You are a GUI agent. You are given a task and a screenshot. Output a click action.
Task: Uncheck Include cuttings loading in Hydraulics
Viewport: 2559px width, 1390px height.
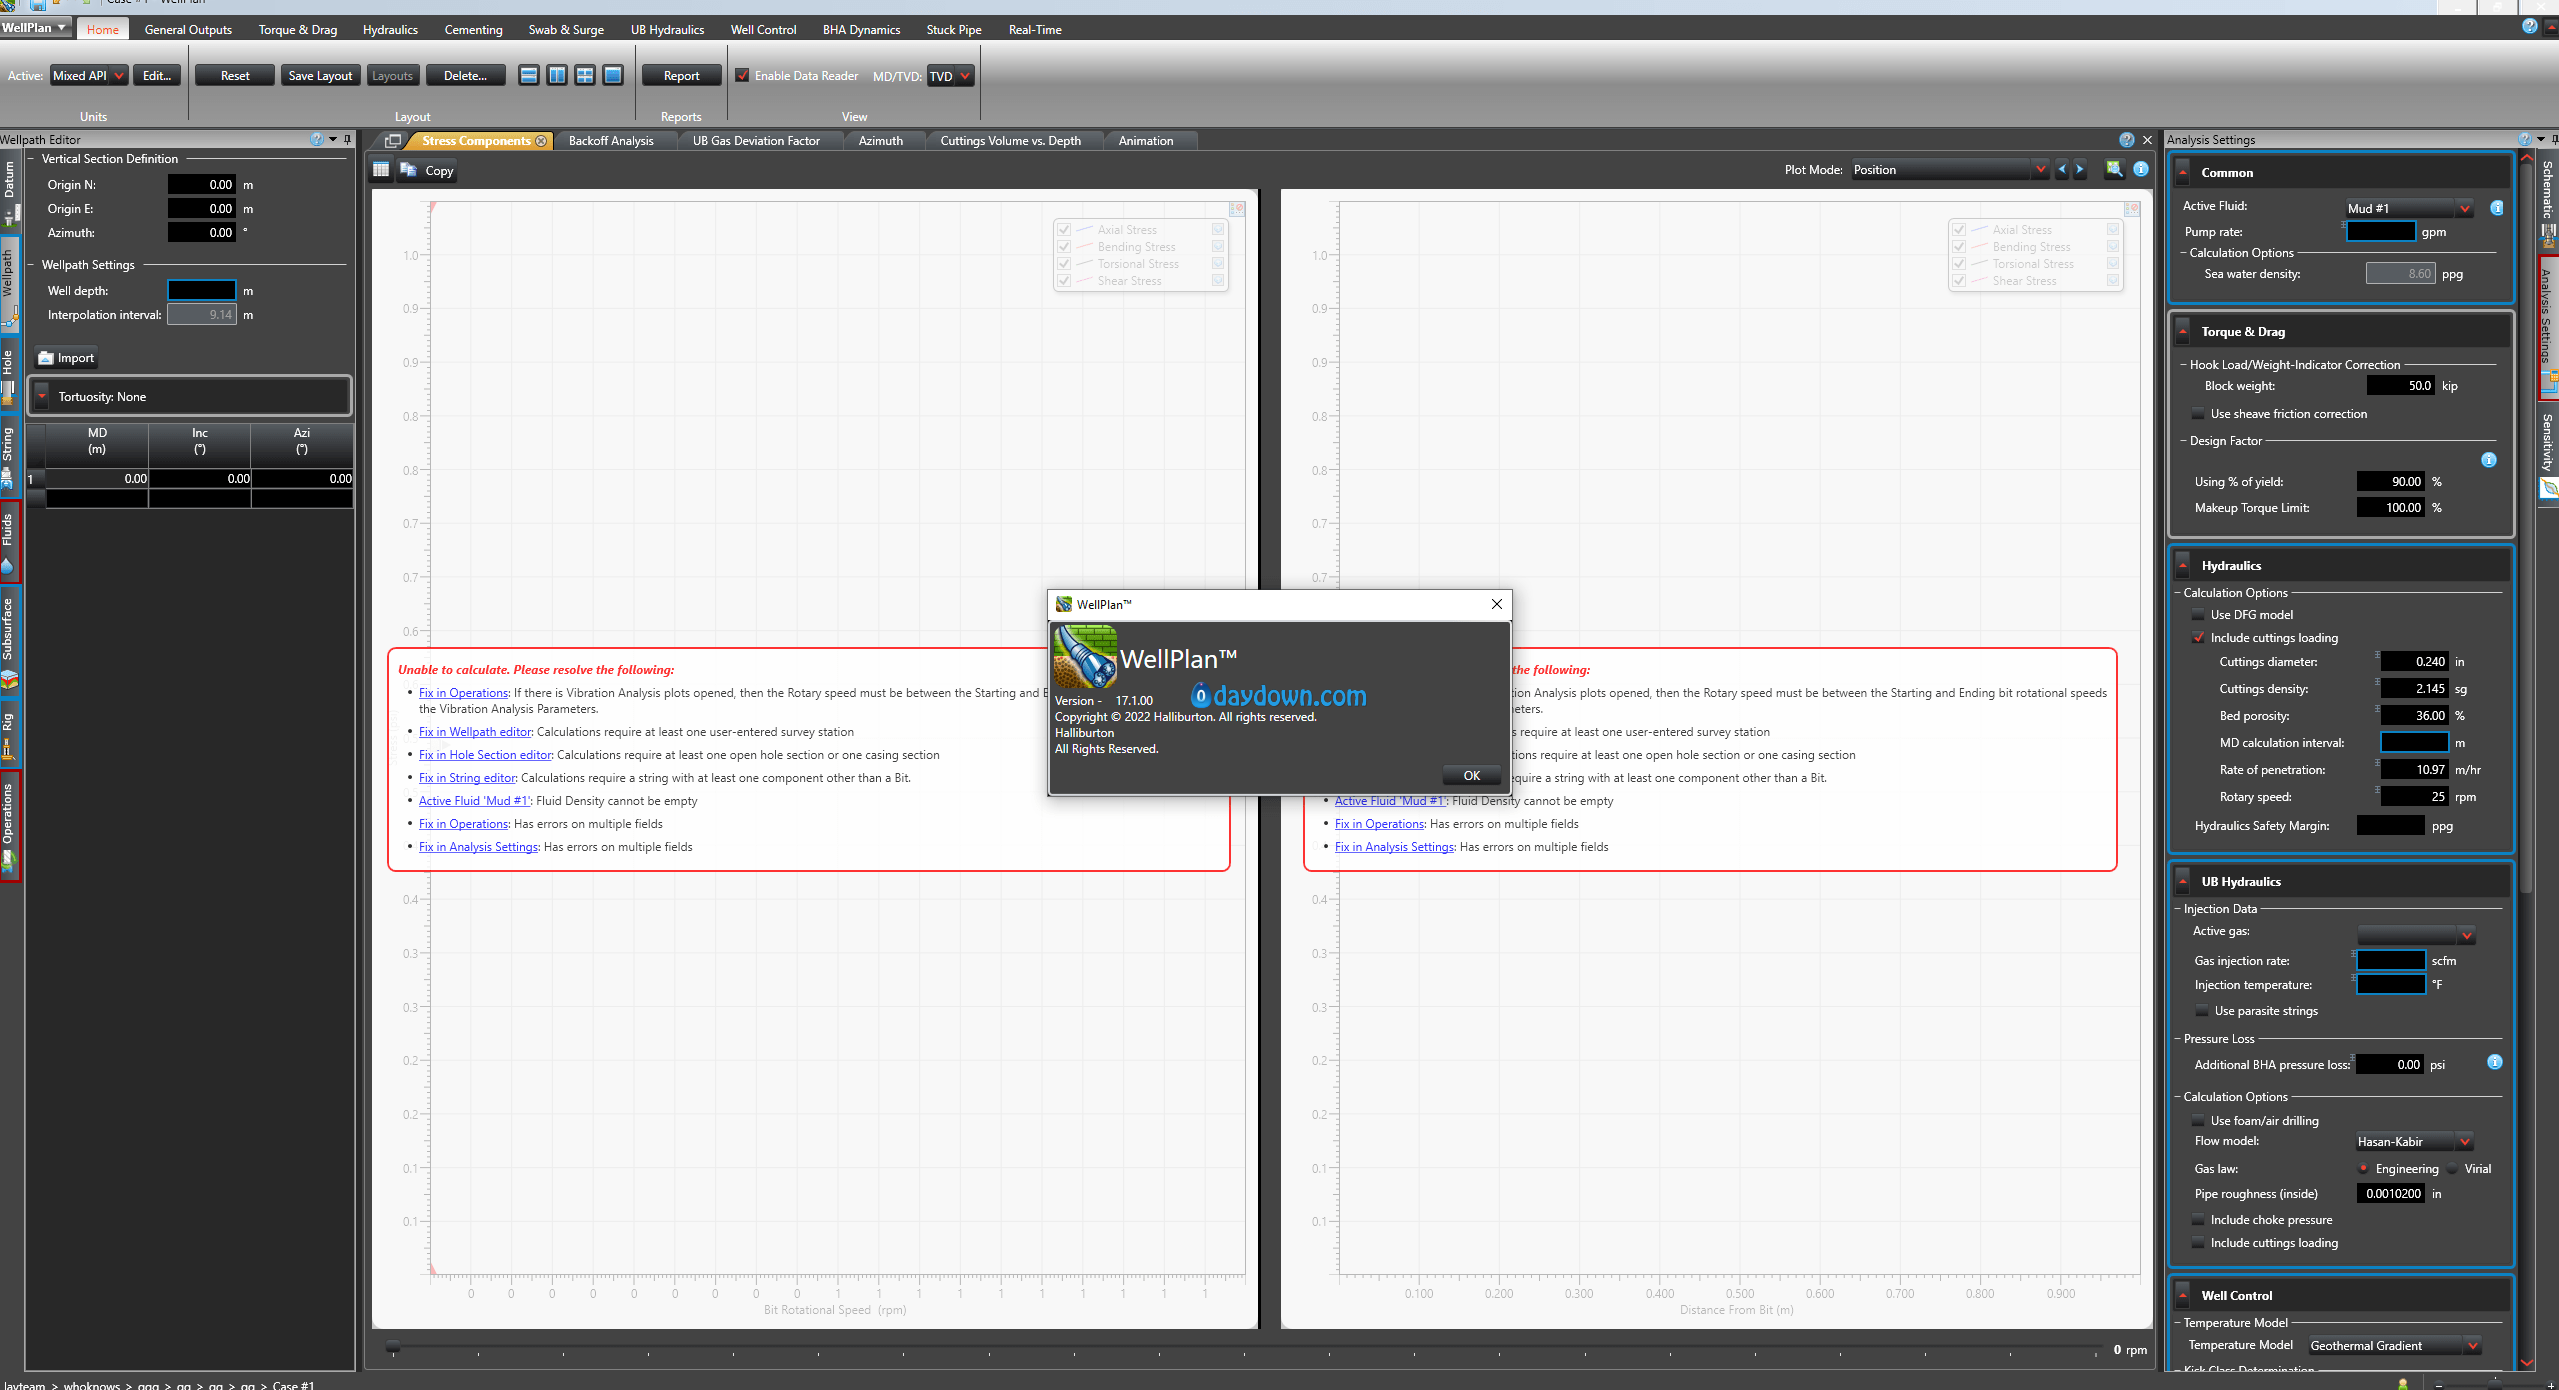(x=2198, y=638)
